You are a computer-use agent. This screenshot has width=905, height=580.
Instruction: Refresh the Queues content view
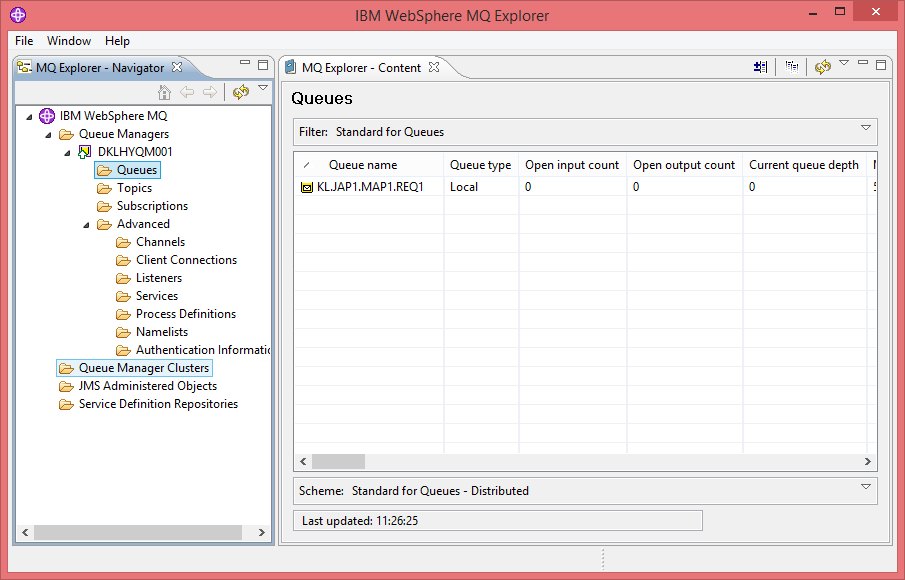[x=822, y=66]
